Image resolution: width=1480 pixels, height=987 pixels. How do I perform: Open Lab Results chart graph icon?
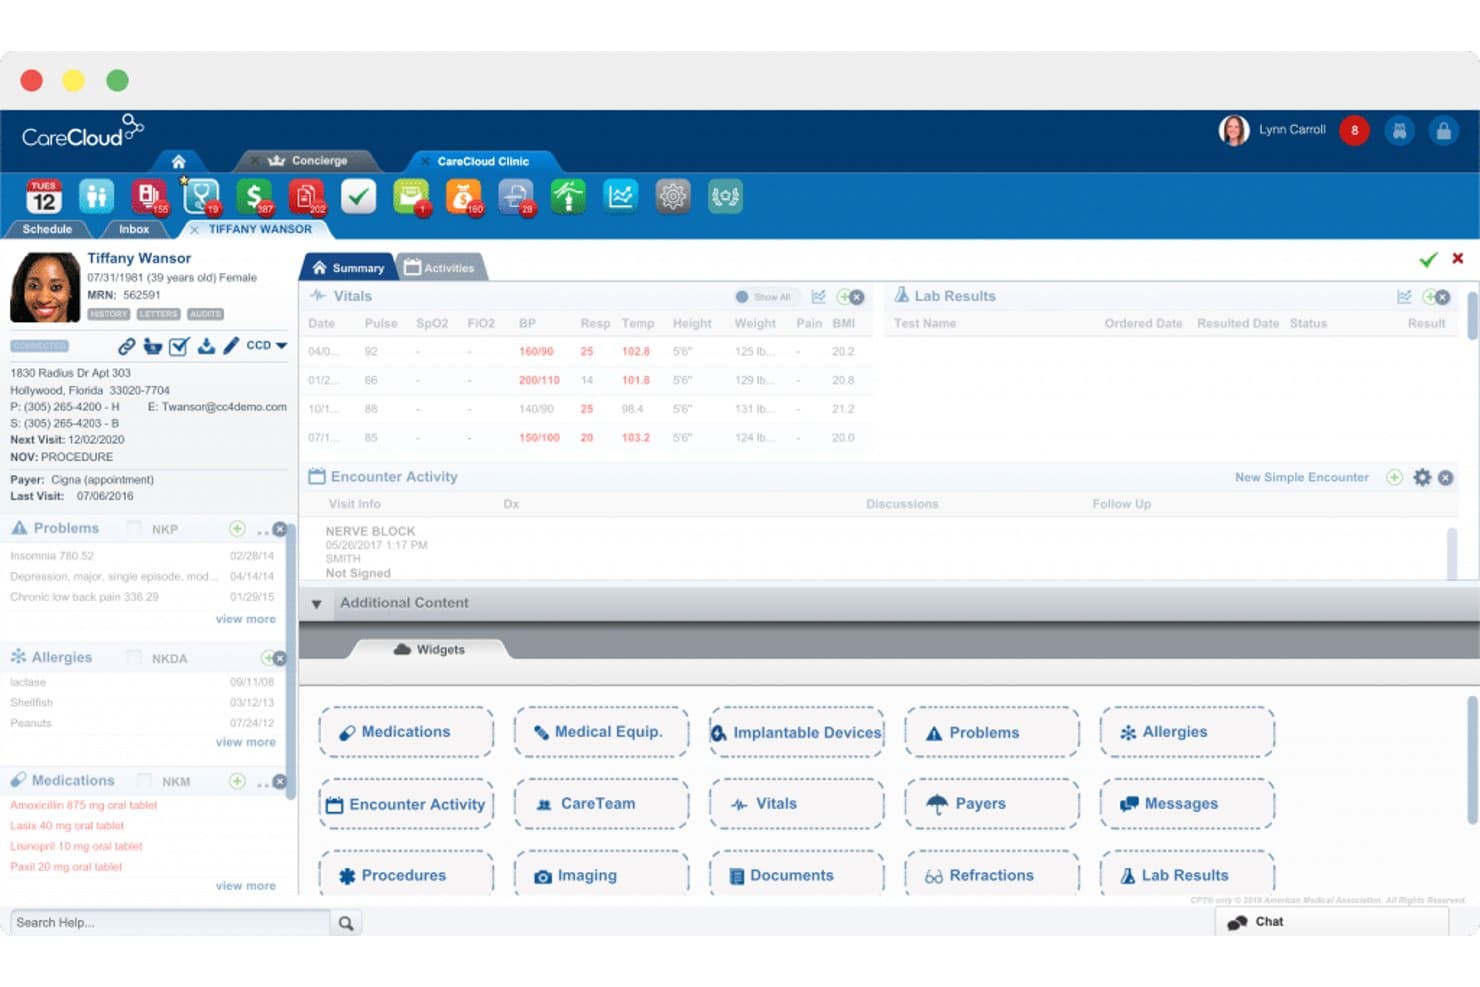(1404, 297)
